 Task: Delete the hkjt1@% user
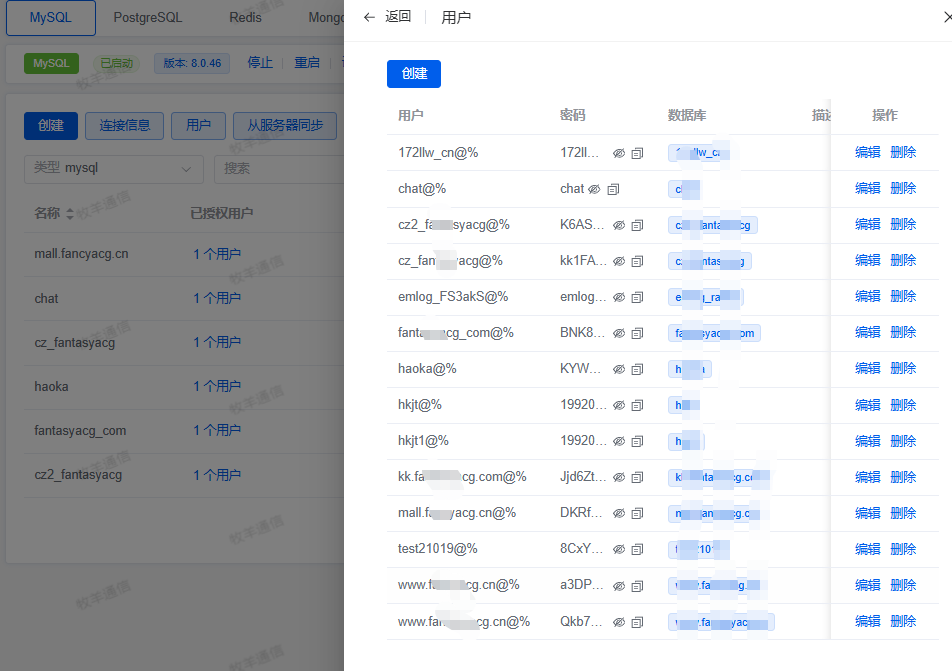(903, 441)
